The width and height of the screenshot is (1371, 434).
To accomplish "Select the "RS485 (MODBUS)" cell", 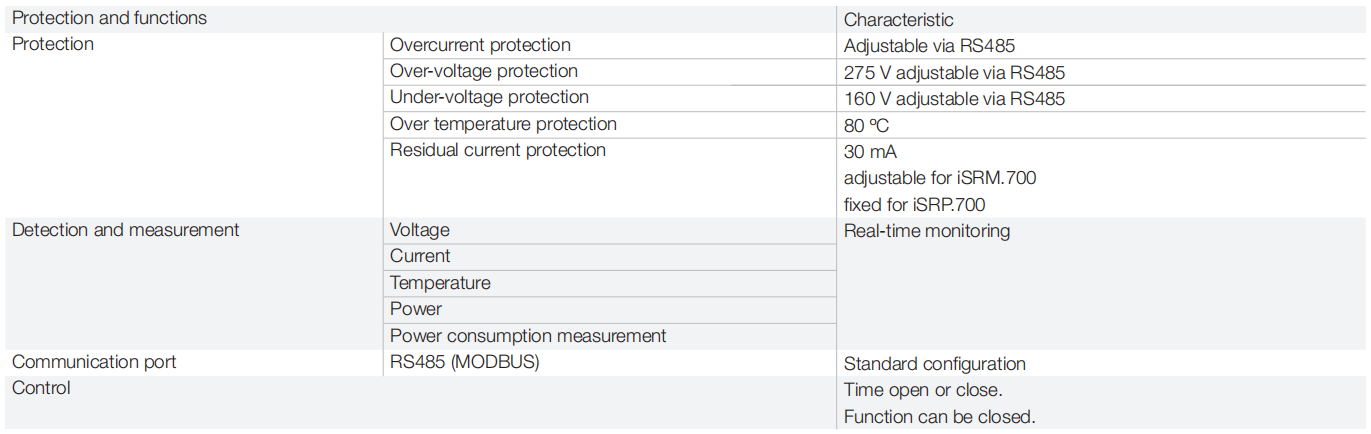I will pyautogui.click(x=464, y=362).
